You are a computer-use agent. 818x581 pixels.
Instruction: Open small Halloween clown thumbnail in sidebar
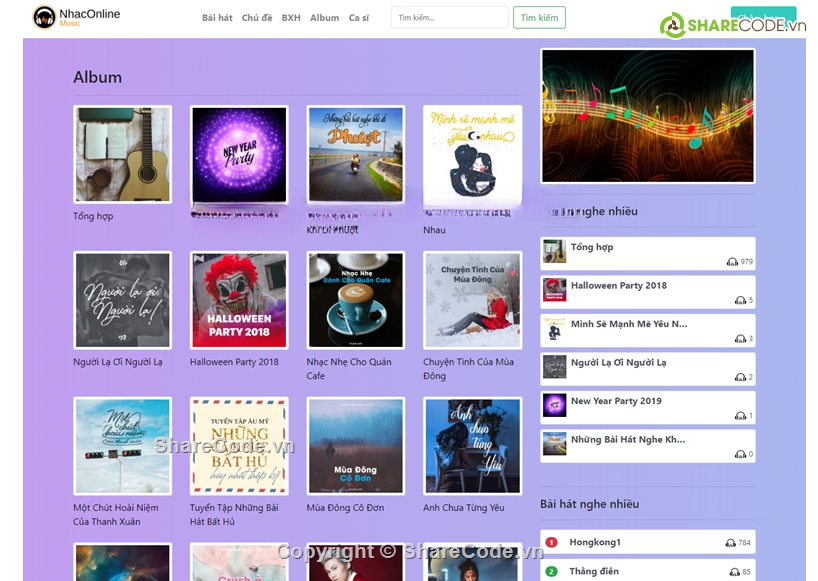[554, 289]
